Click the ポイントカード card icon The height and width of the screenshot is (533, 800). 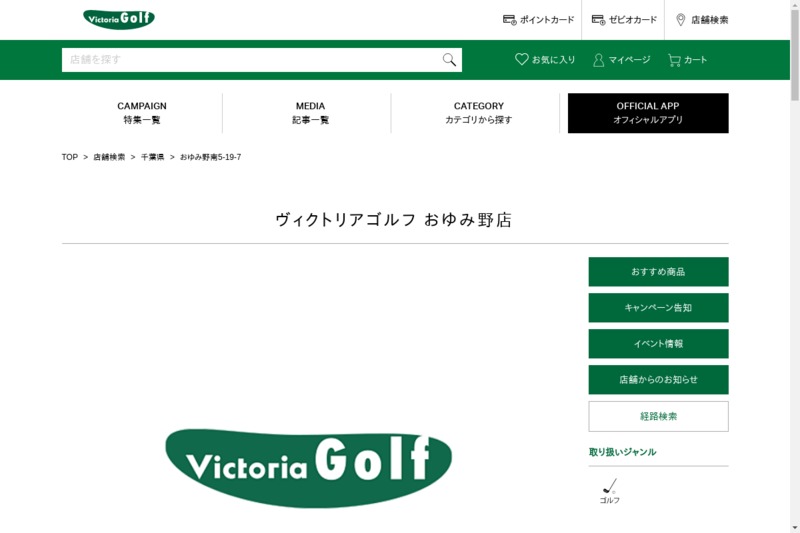click(509, 20)
